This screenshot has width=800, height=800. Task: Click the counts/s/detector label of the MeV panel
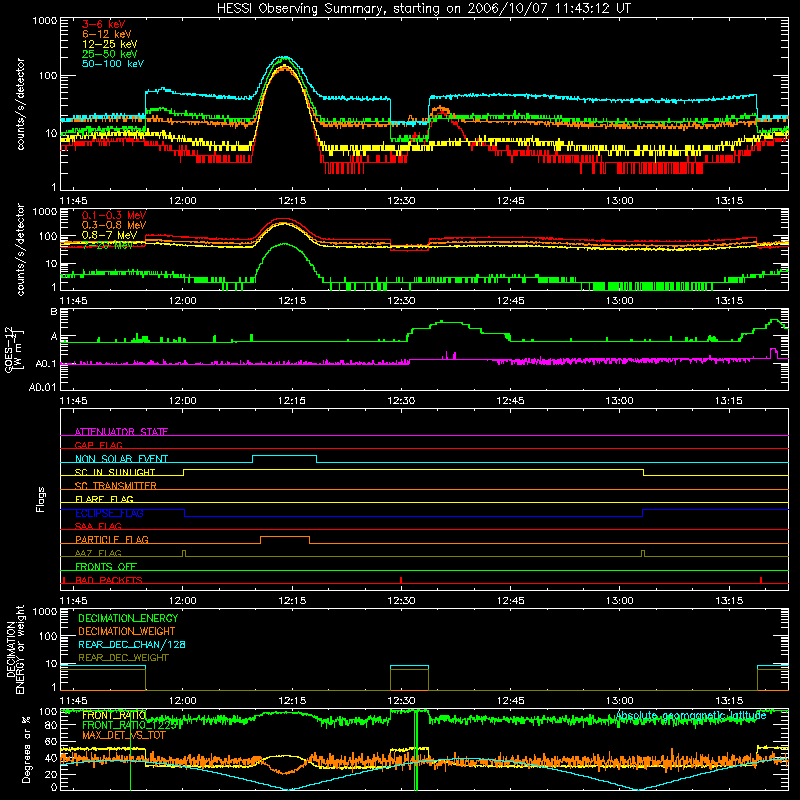(20, 249)
